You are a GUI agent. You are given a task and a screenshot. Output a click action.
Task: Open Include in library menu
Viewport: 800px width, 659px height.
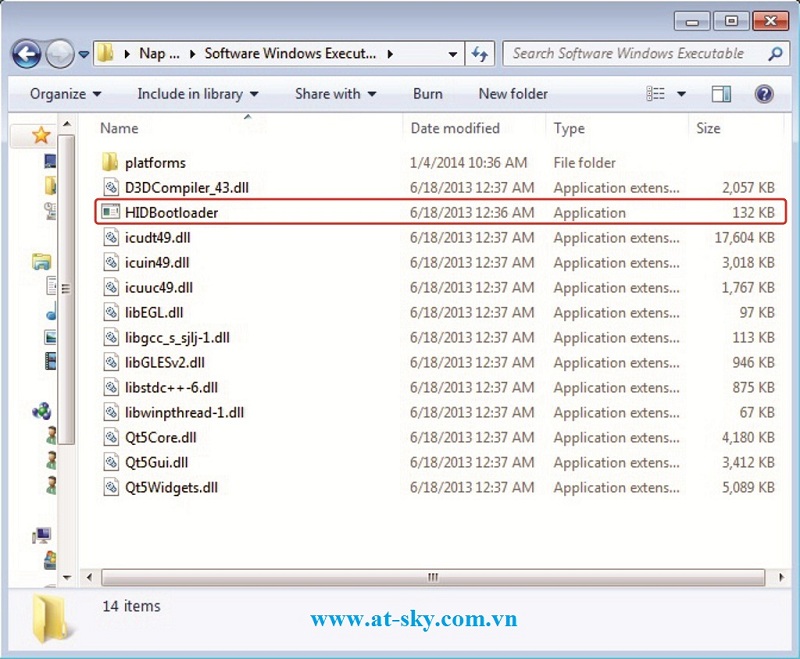point(198,94)
